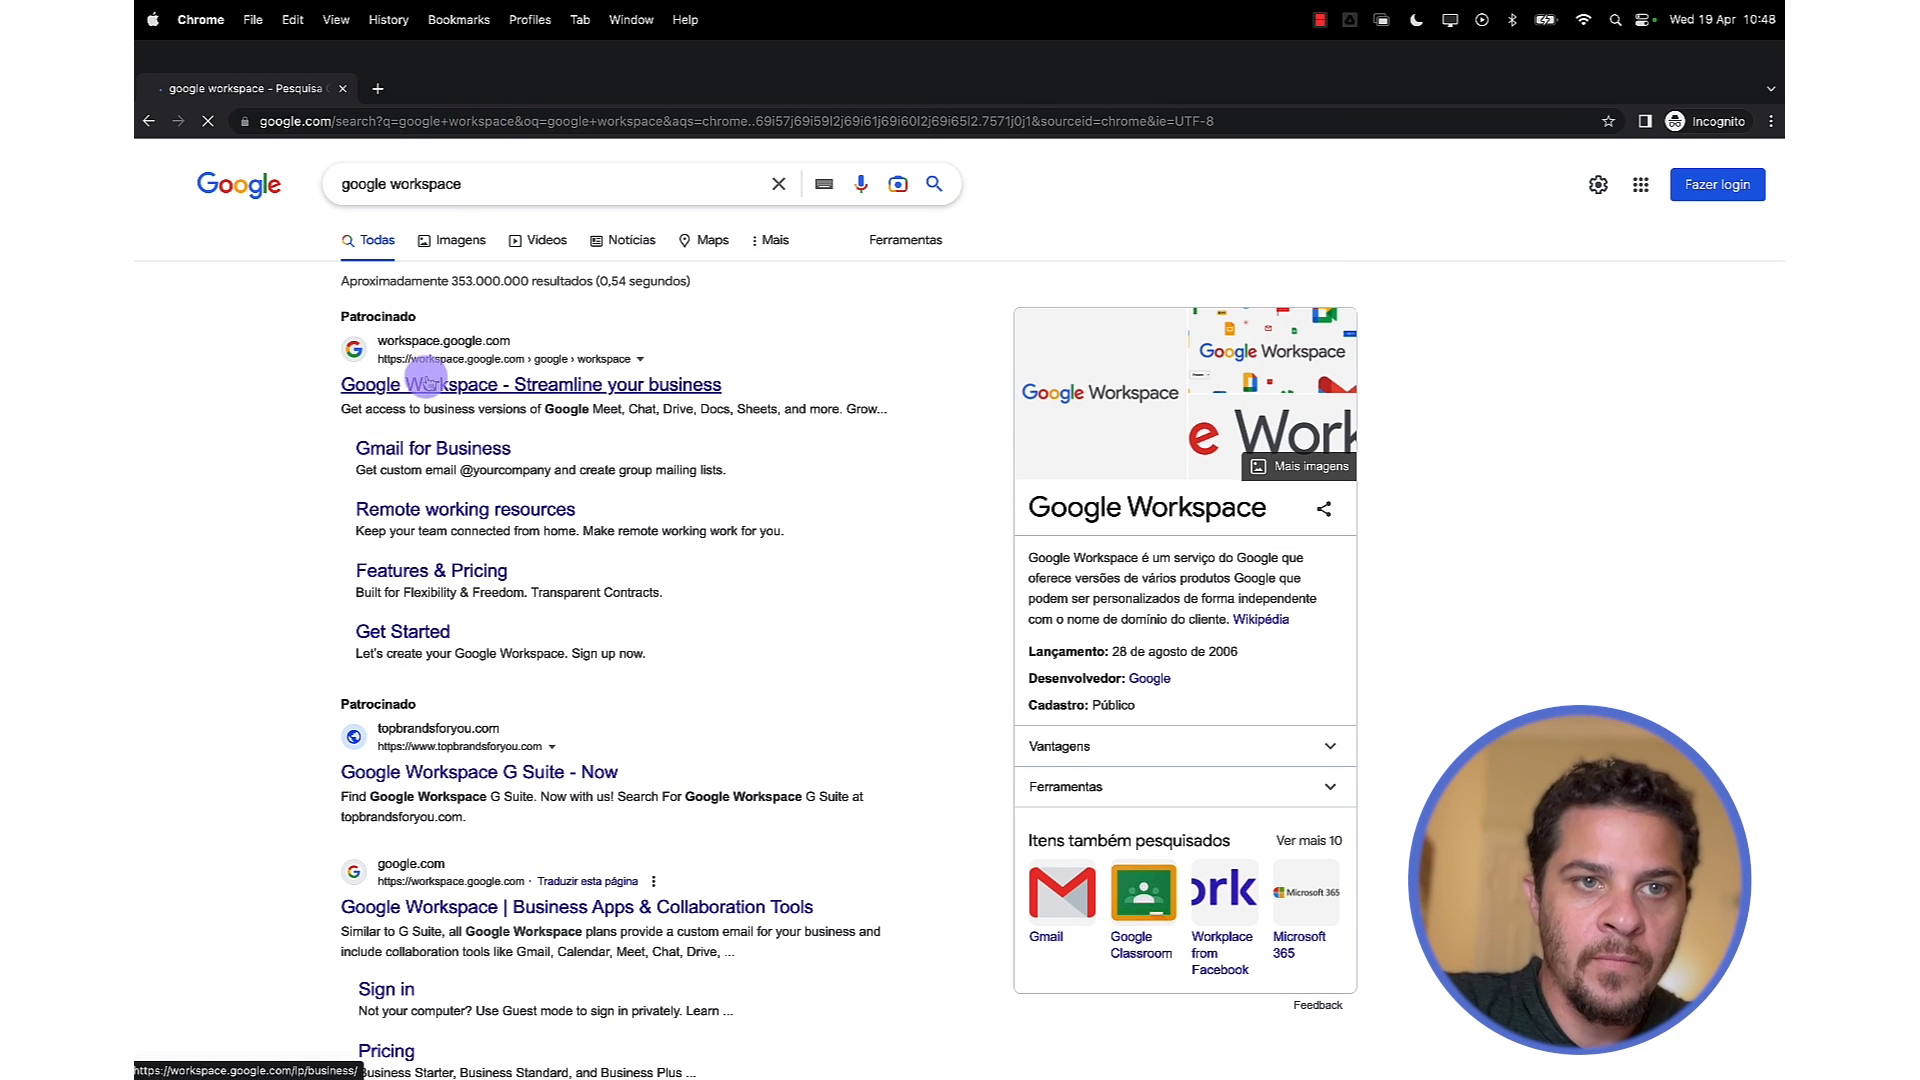Click the blue magnifier search button
Viewport: 1920px width, 1080px height.
point(934,184)
